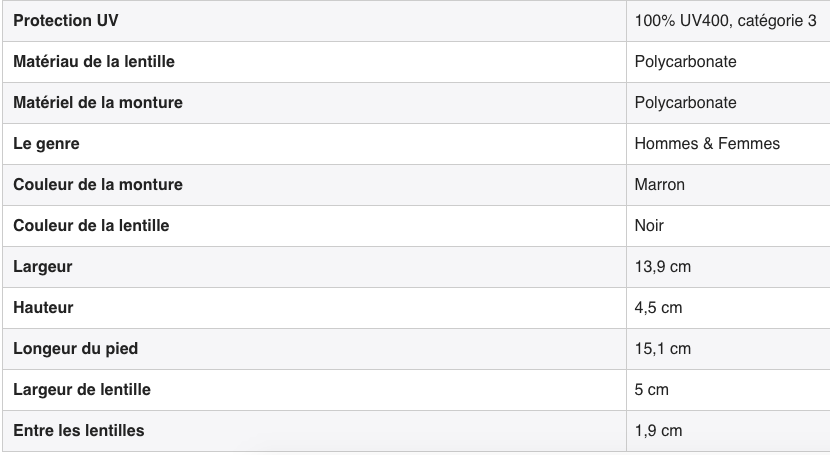This screenshot has height=455, width=830.
Task: Click the "Hauteur" row label
Action: 43,308
